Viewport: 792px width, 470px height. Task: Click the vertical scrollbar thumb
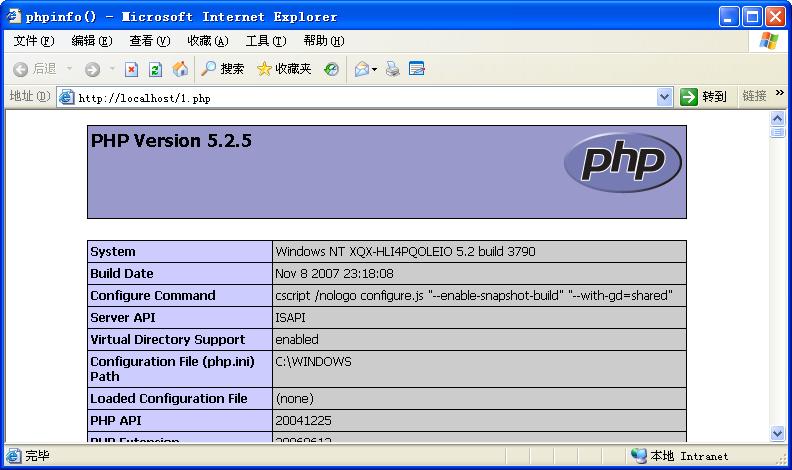[777, 132]
